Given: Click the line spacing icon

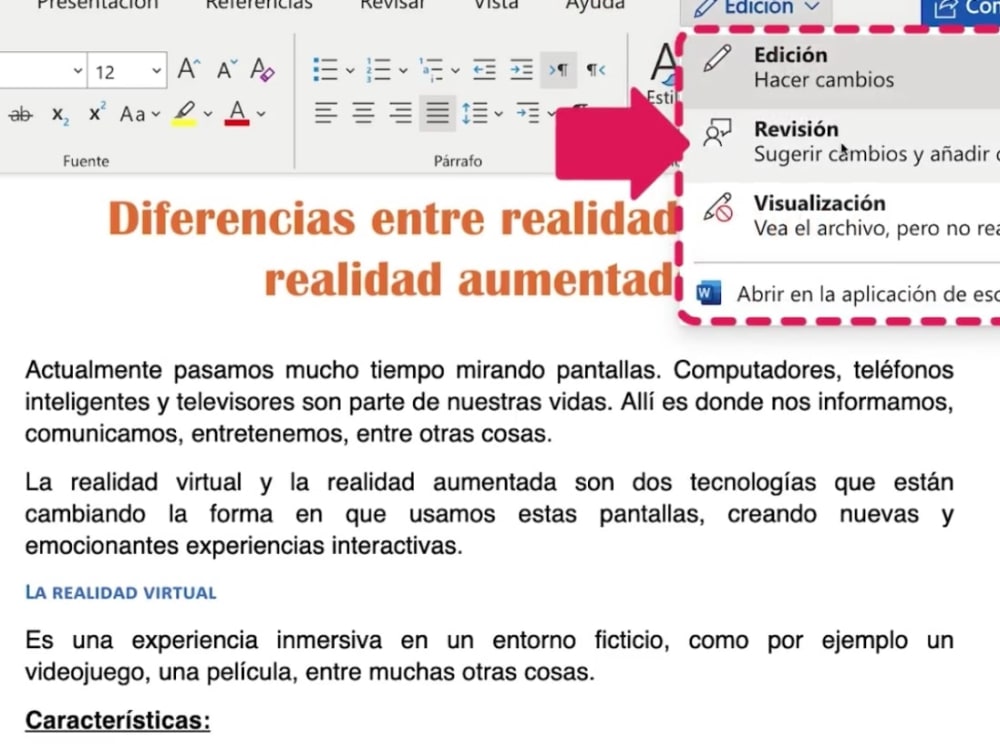Looking at the screenshot, I should click(474, 114).
